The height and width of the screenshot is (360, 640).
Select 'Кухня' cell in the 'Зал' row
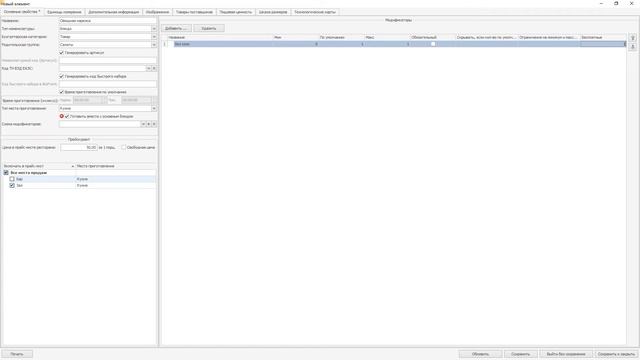(116, 185)
